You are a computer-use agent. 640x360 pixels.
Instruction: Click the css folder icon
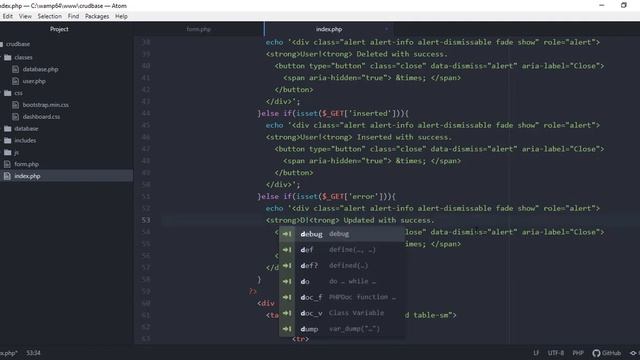(x=7, y=93)
